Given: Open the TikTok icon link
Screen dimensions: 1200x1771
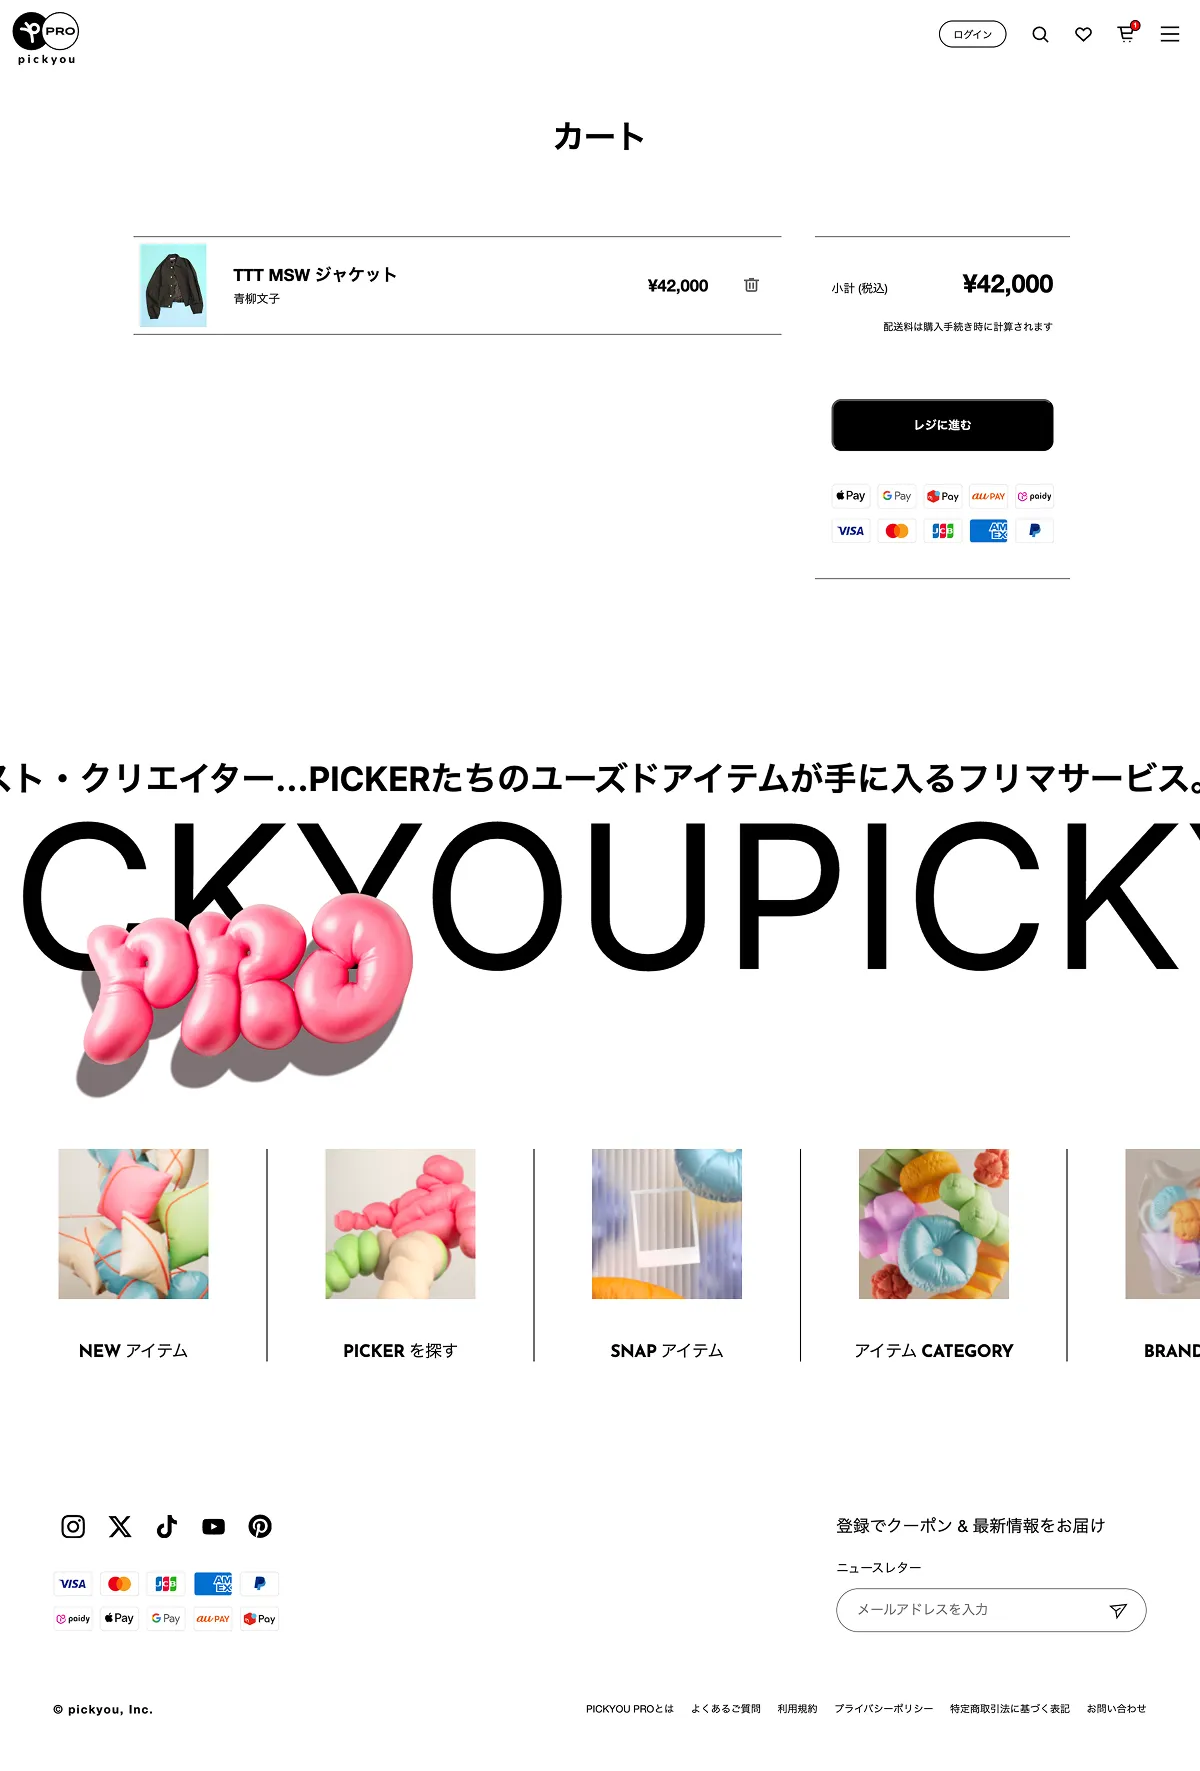Looking at the screenshot, I should tap(167, 1526).
